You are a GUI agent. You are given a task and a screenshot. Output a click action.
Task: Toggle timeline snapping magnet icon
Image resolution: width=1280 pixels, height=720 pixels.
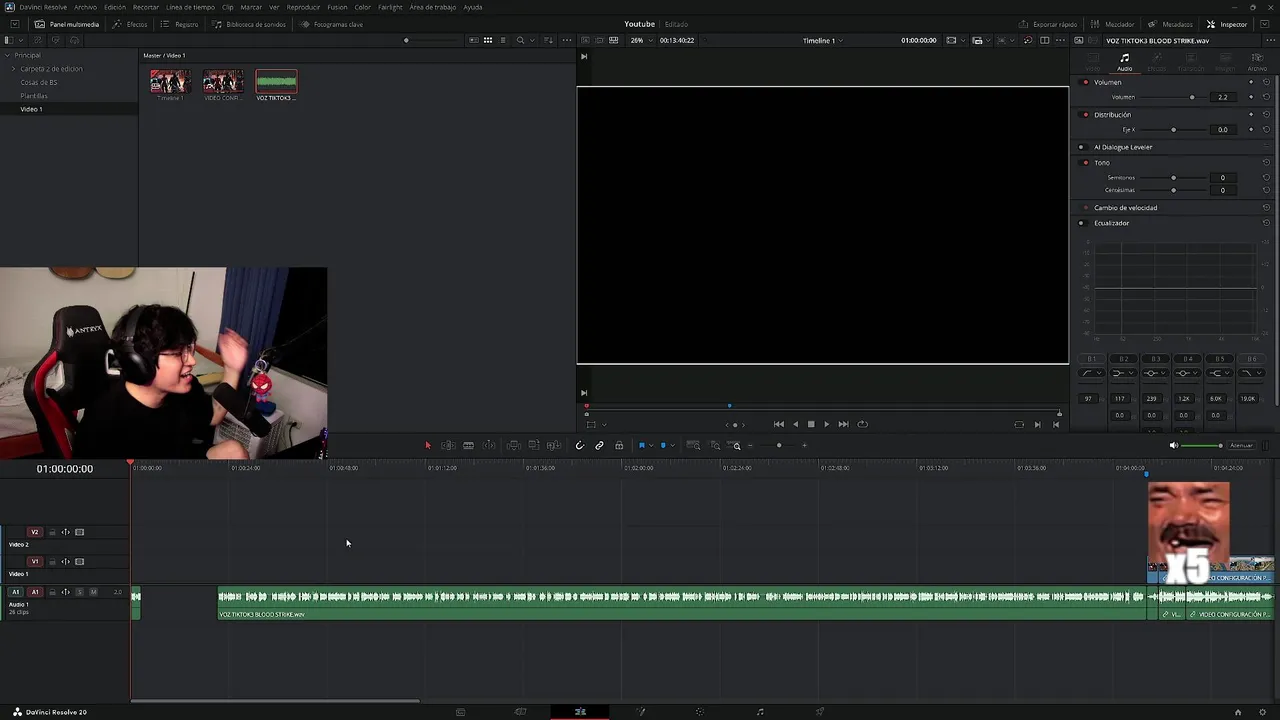(579, 445)
